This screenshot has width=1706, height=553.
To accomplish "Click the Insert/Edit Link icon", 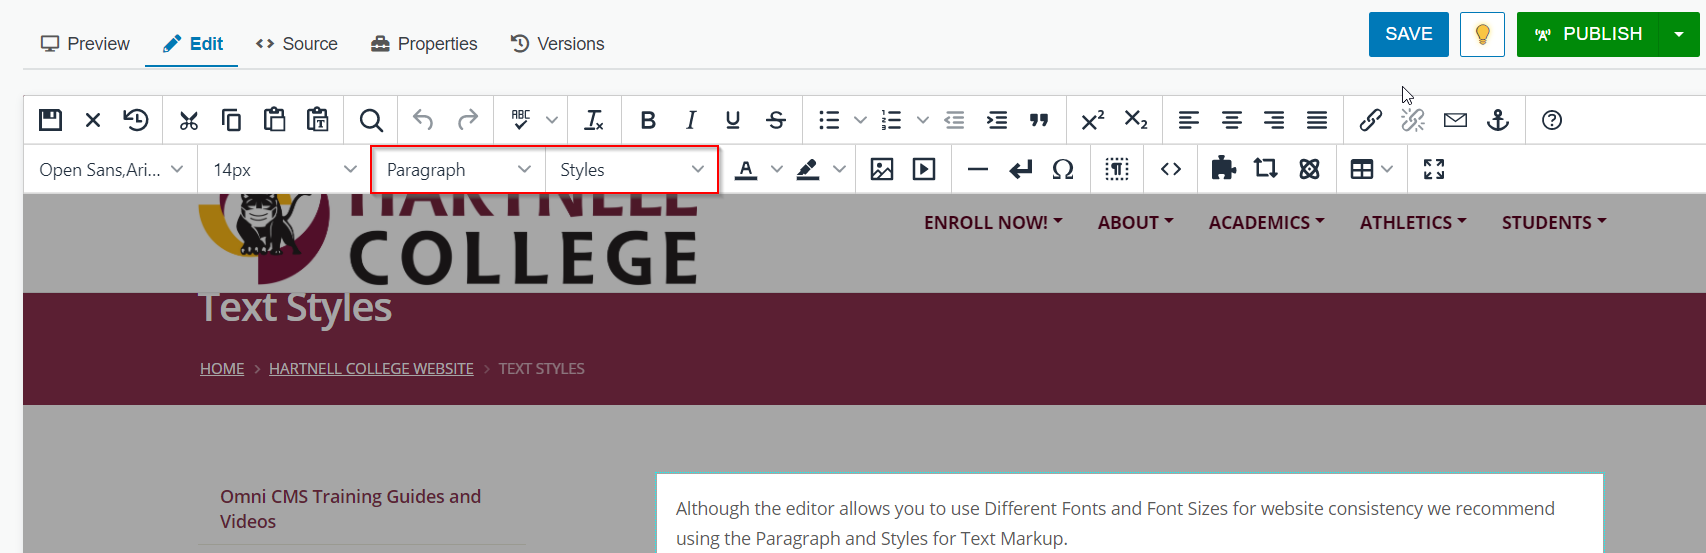I will click(1370, 120).
